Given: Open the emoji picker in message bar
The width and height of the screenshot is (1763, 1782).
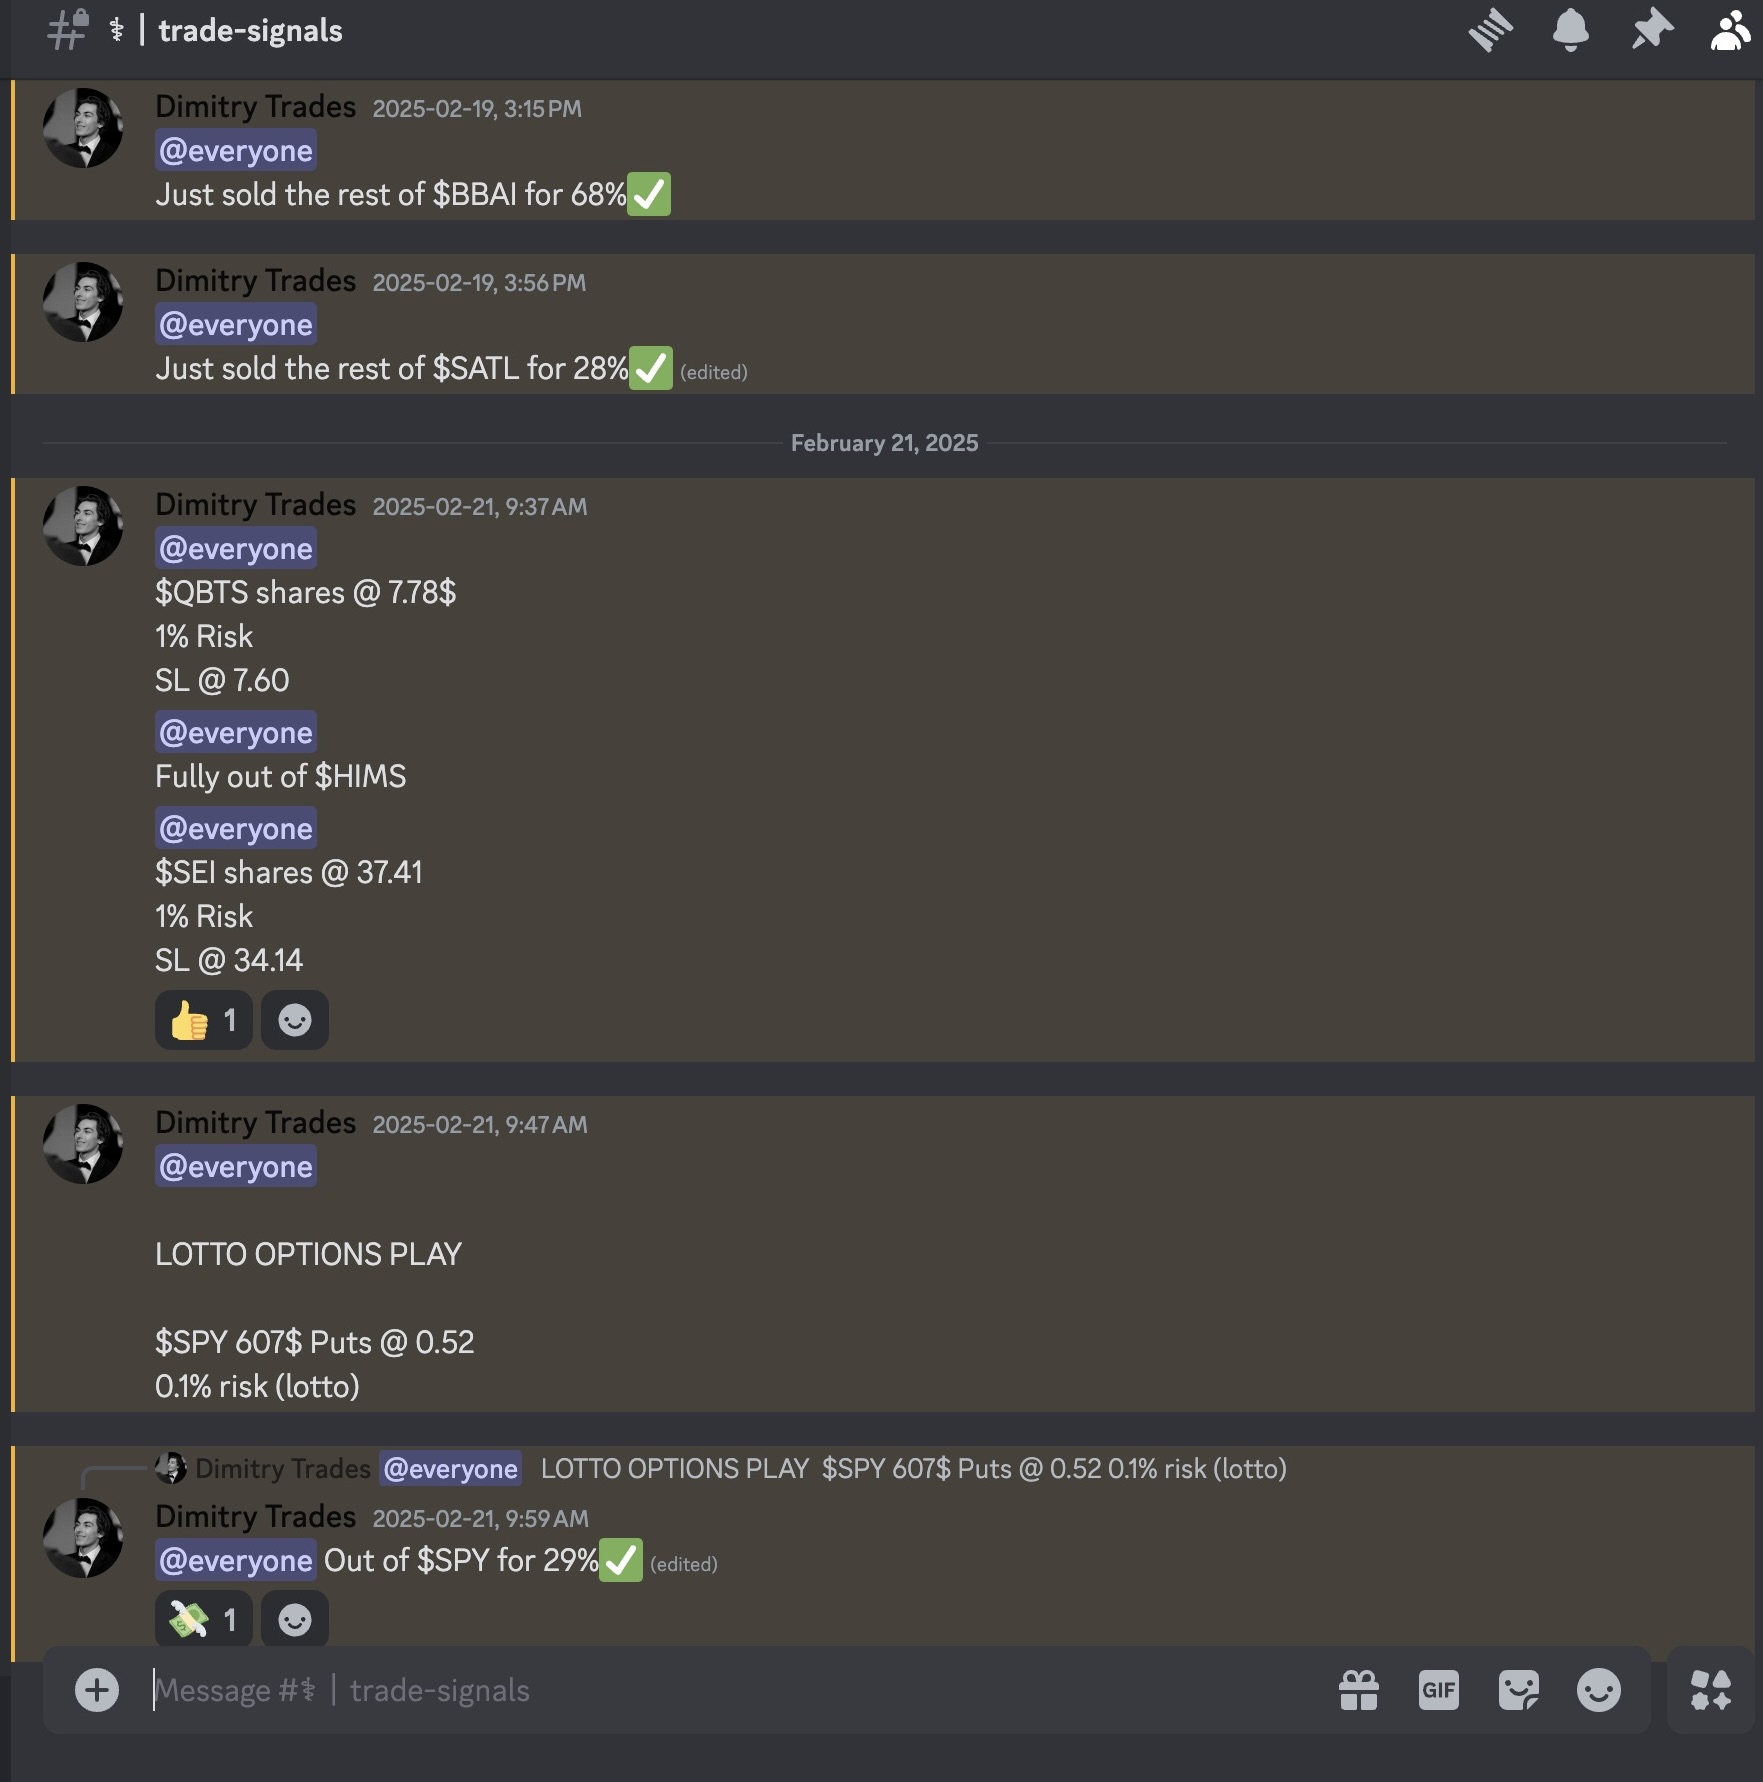Looking at the screenshot, I should pos(1599,1690).
